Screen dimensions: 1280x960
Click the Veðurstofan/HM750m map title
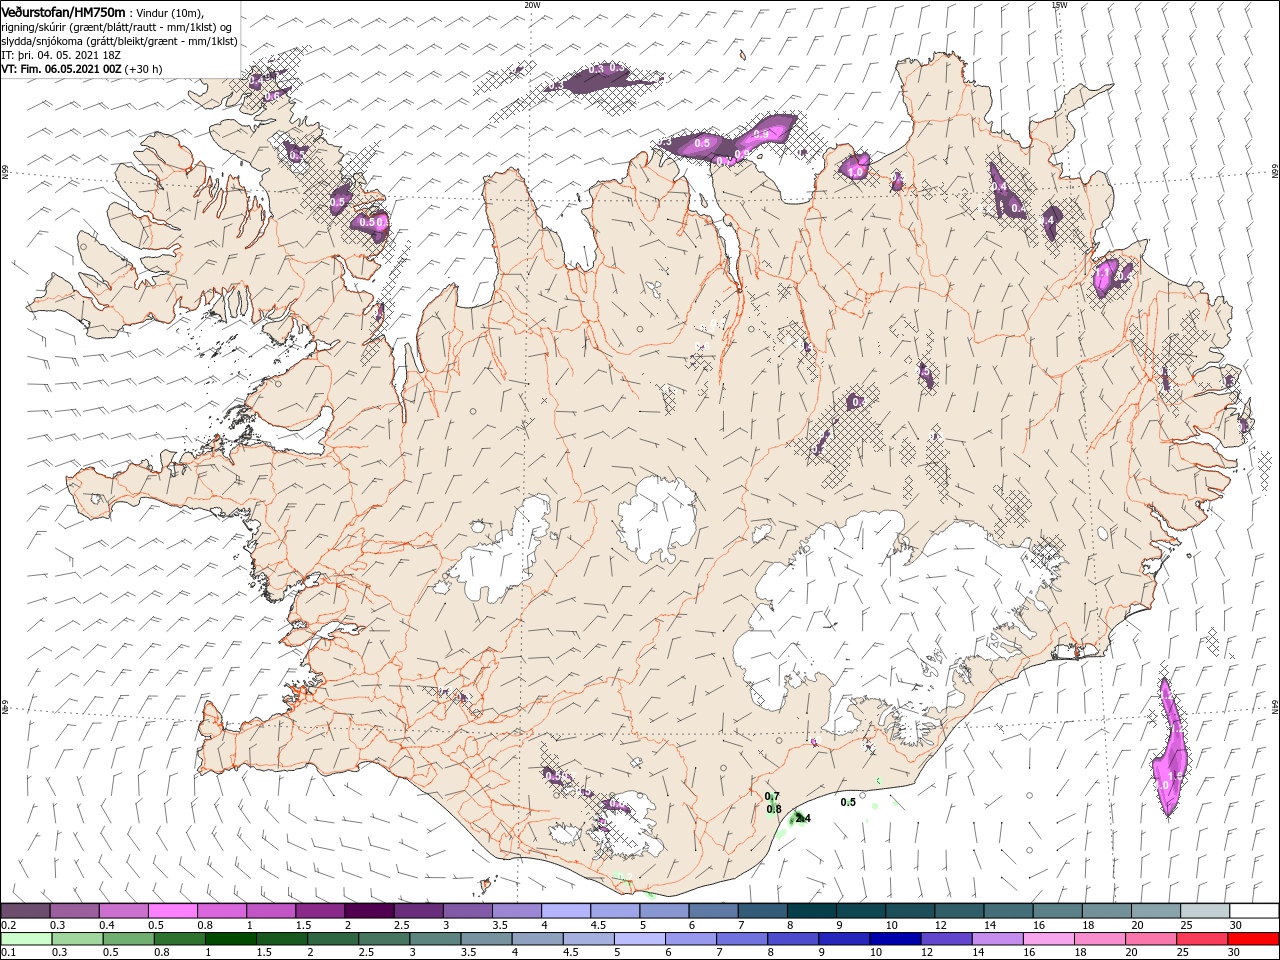click(64, 11)
